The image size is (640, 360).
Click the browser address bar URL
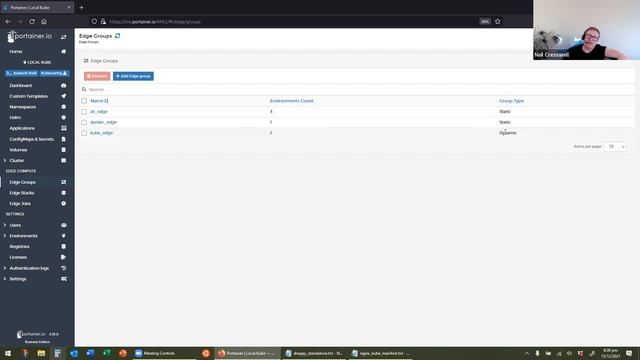tap(155, 22)
